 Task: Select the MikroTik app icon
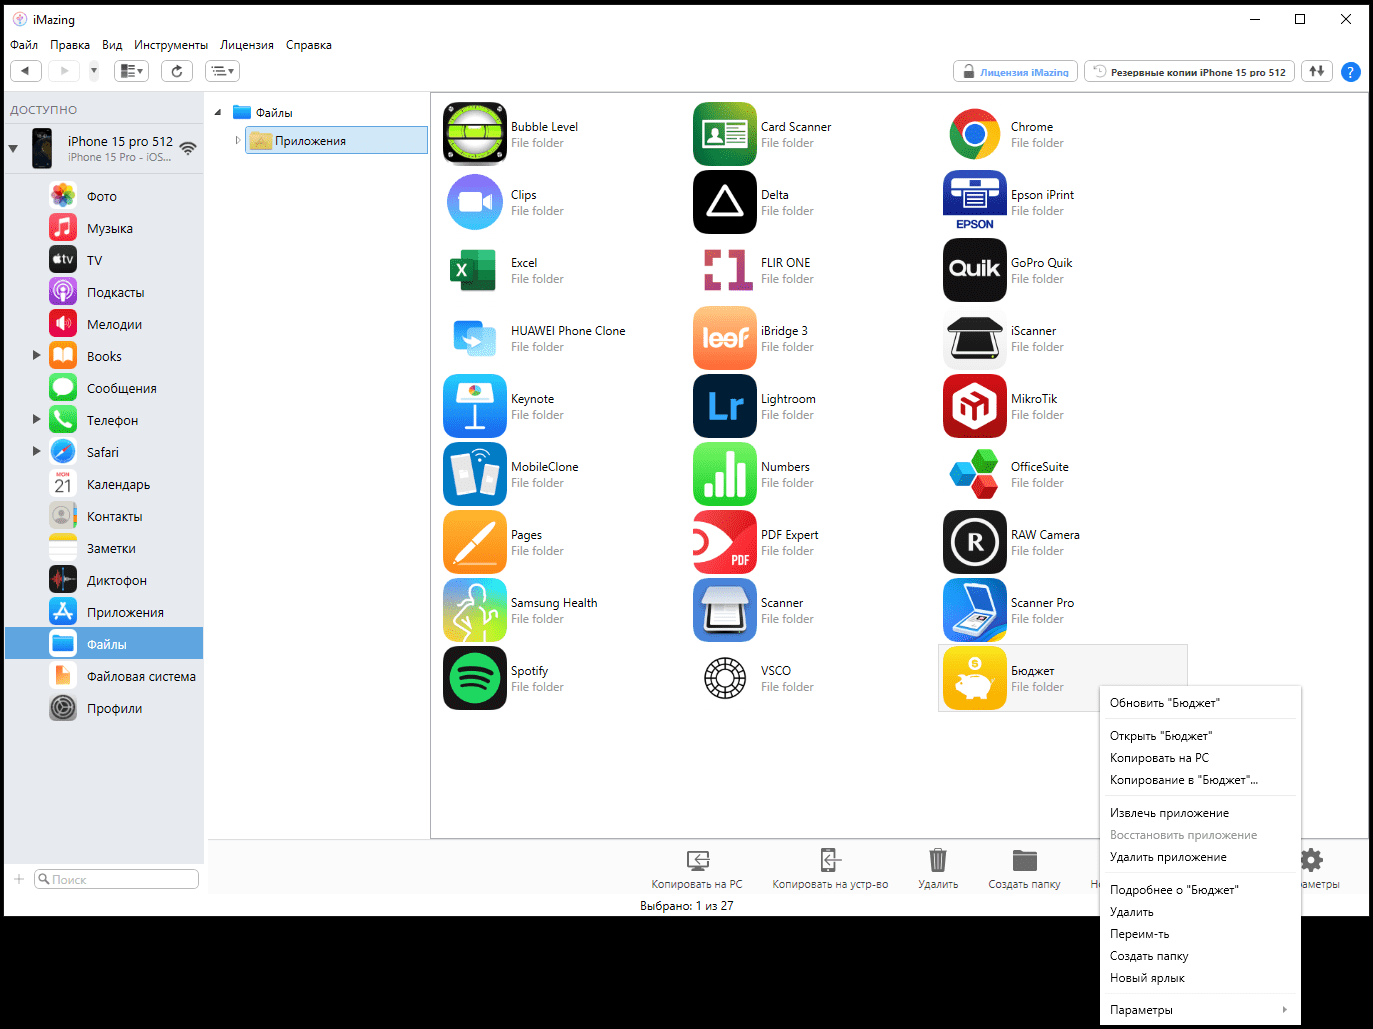(x=975, y=406)
